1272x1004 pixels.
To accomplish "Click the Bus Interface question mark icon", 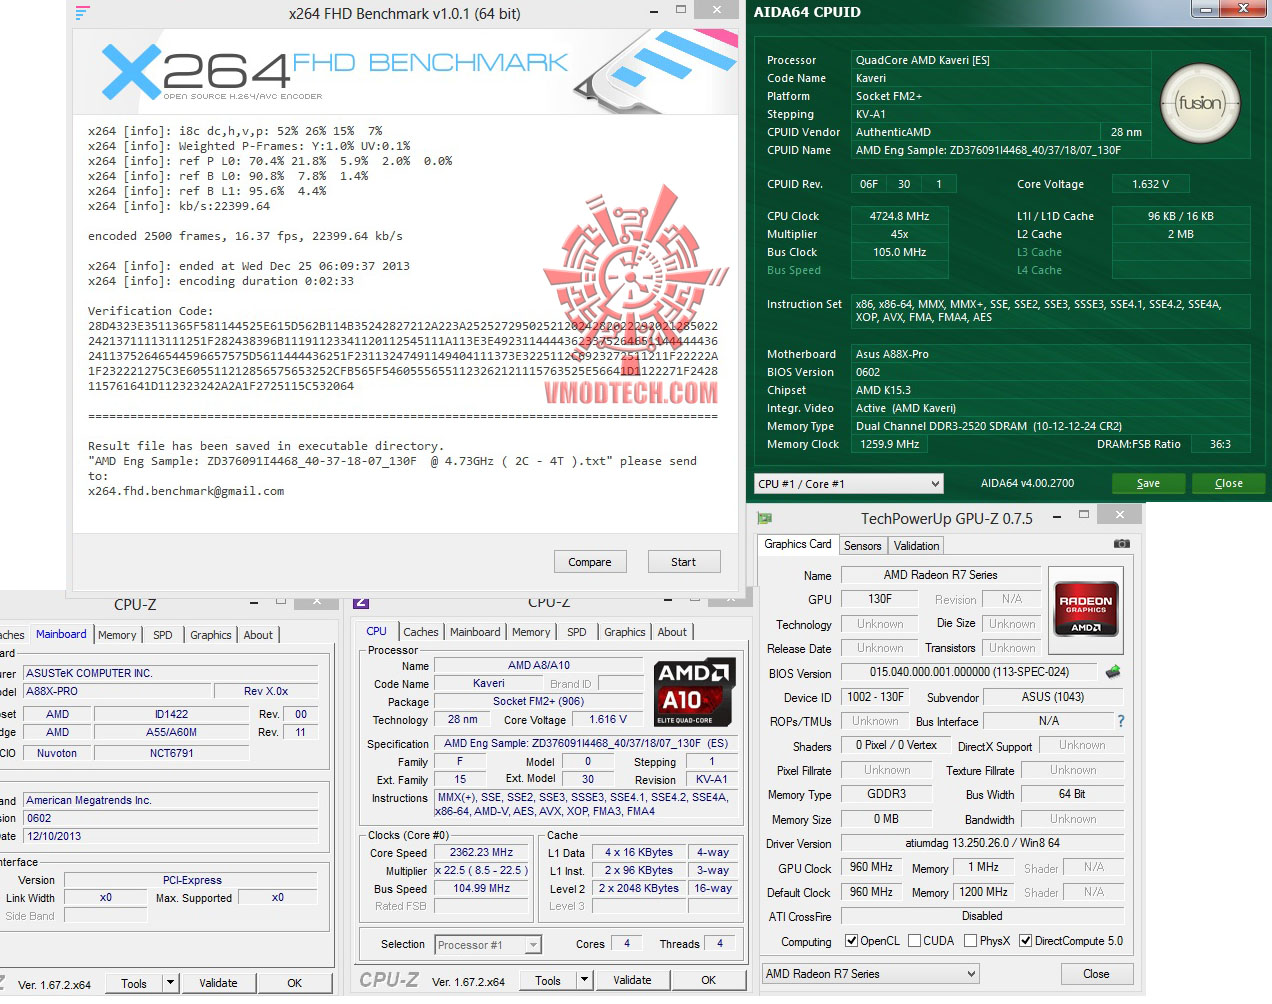I will [x=1120, y=721].
